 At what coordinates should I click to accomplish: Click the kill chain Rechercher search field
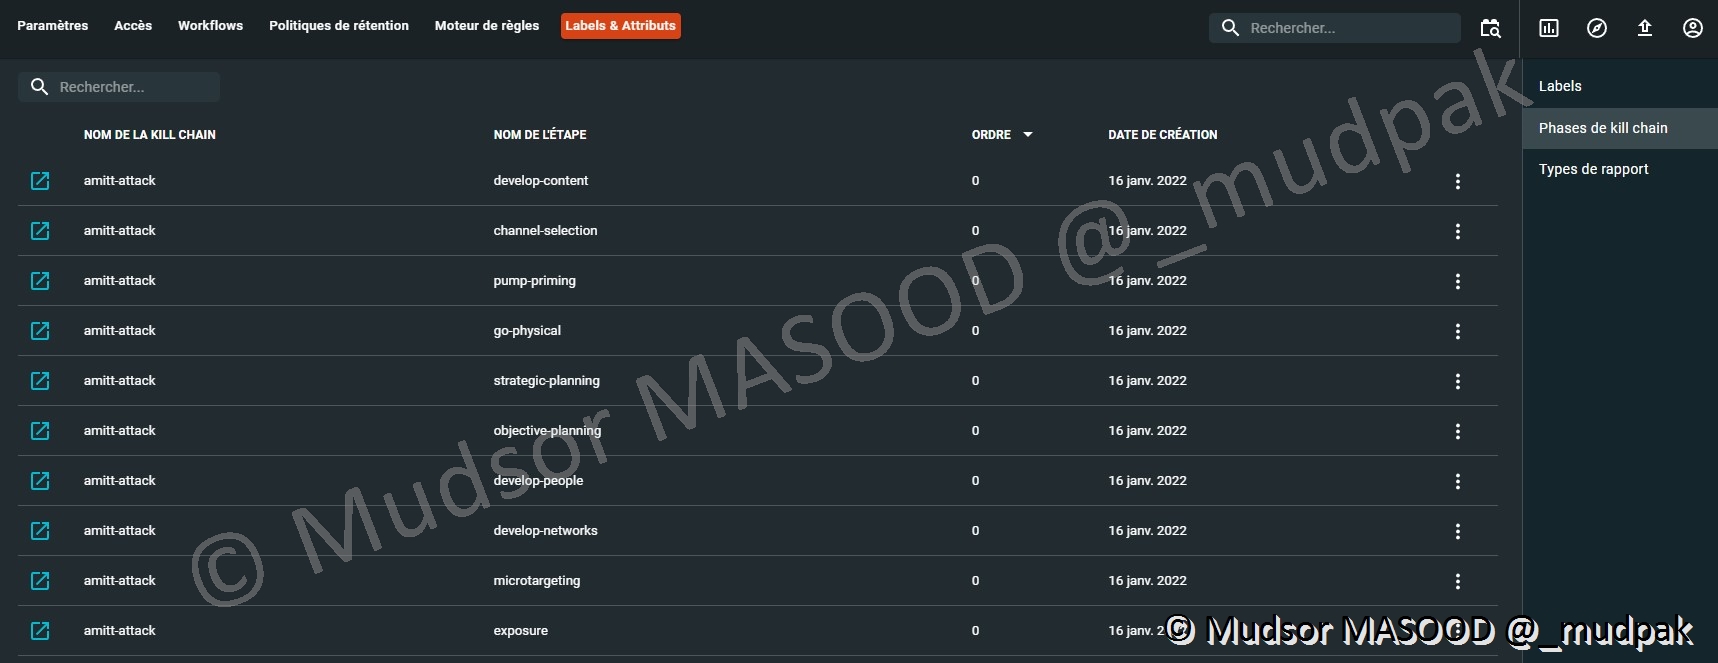point(130,87)
